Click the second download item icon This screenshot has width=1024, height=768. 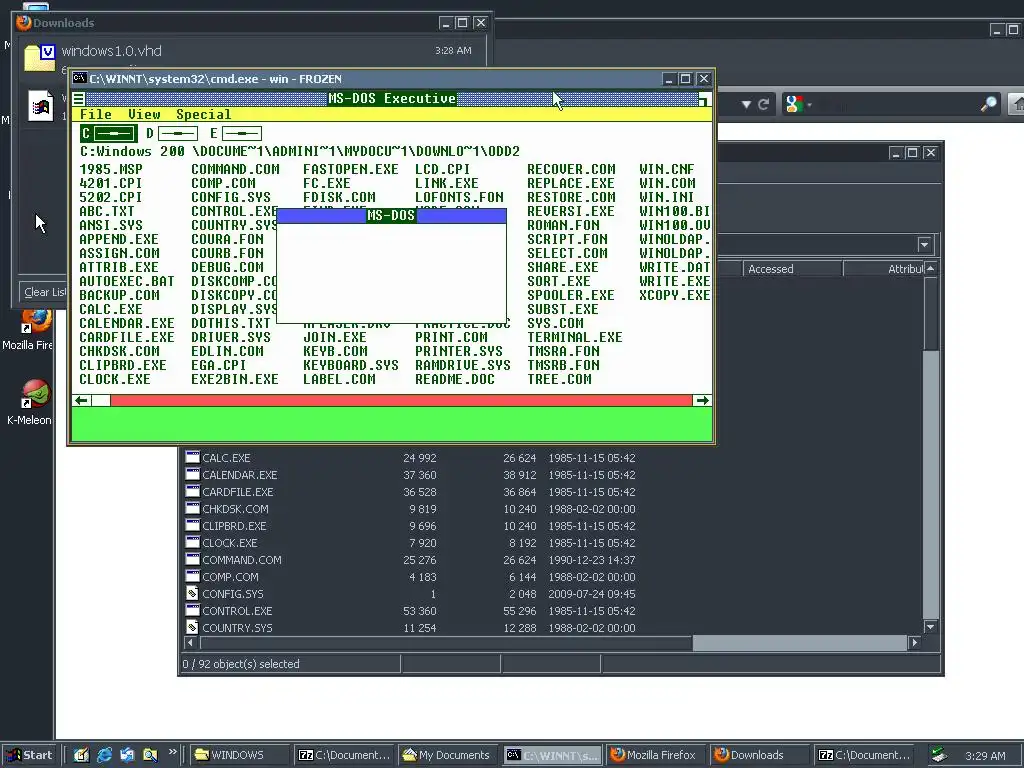[40, 104]
